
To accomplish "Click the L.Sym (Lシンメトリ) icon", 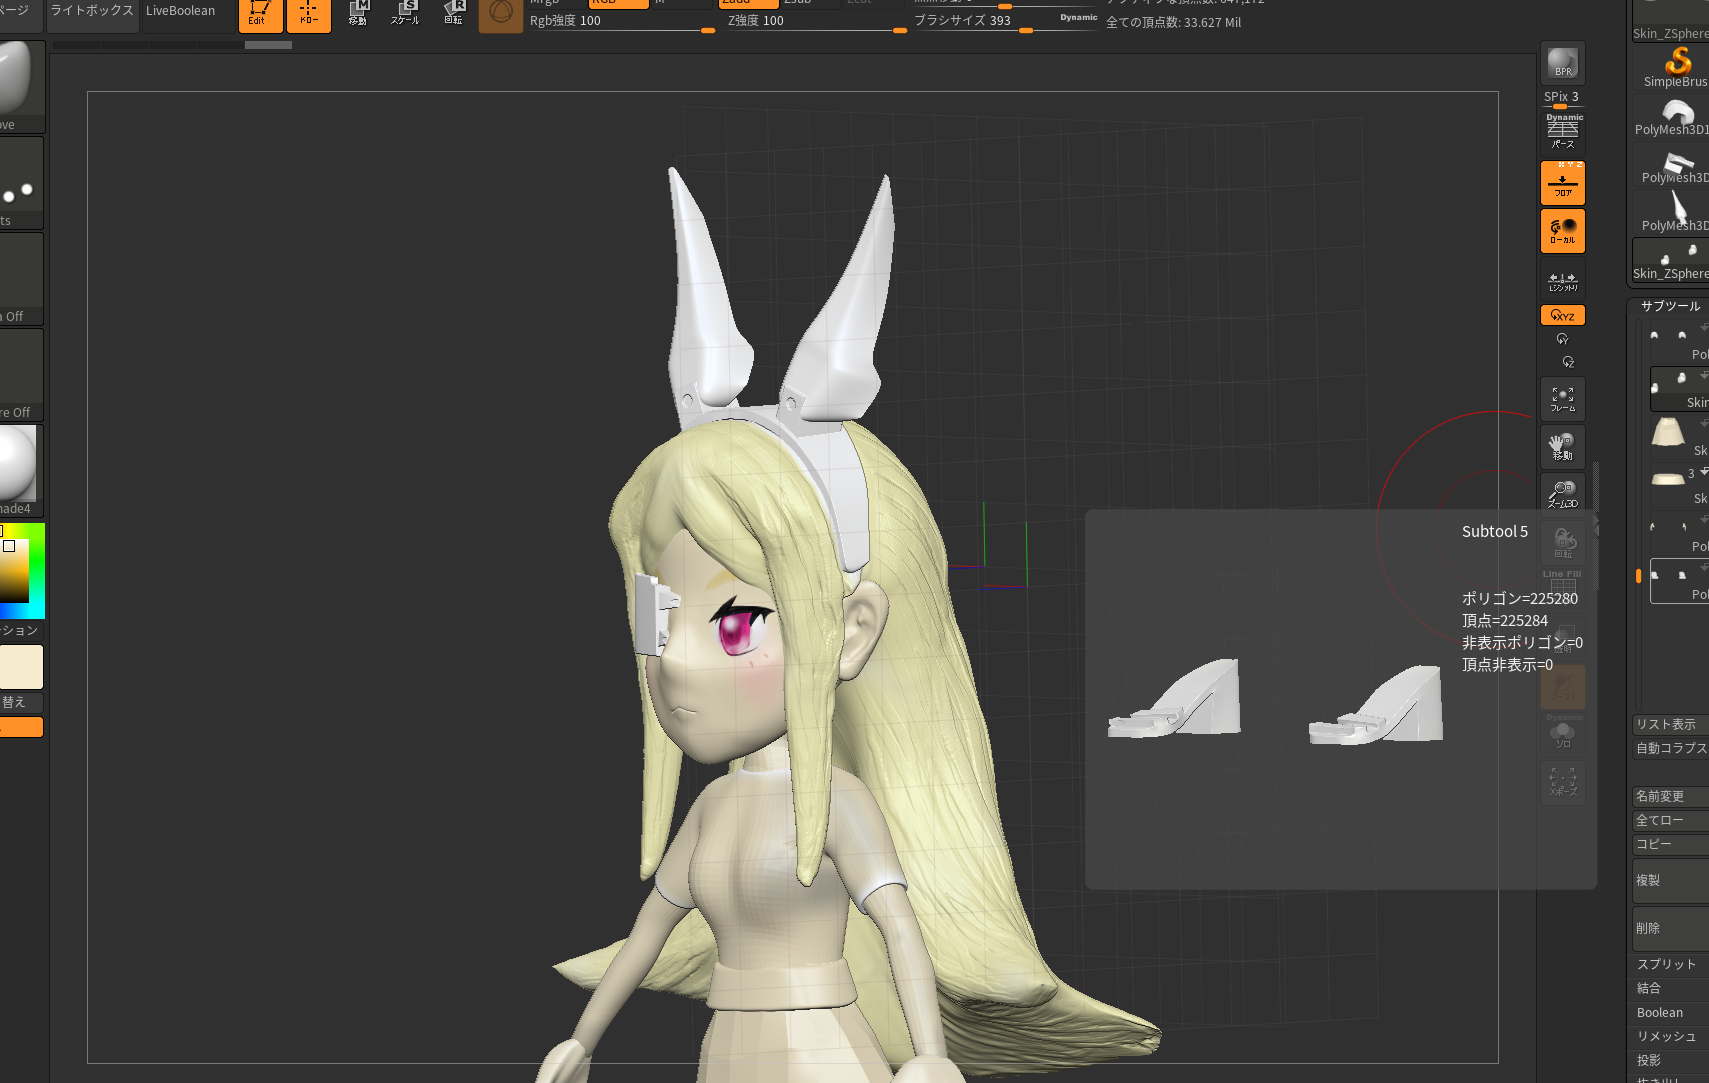I will (x=1563, y=282).
